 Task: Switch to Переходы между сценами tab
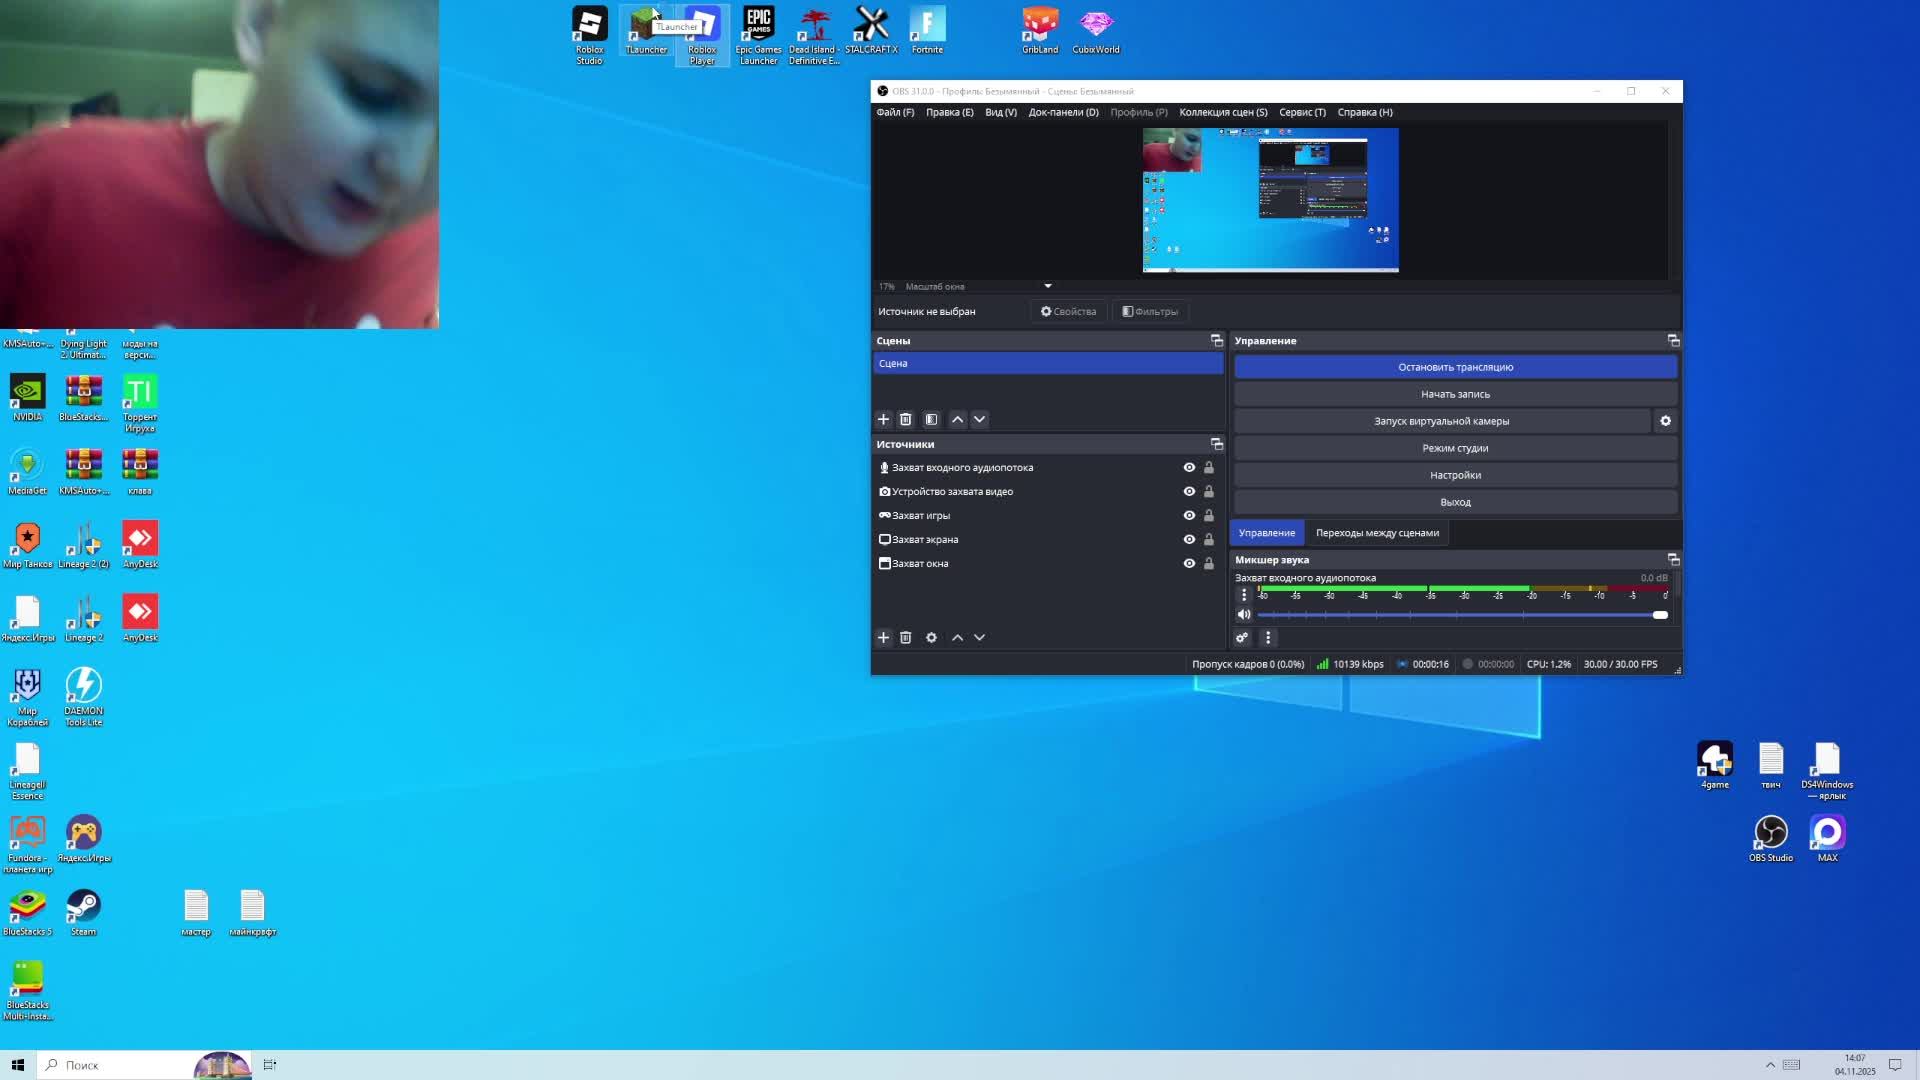coord(1377,533)
